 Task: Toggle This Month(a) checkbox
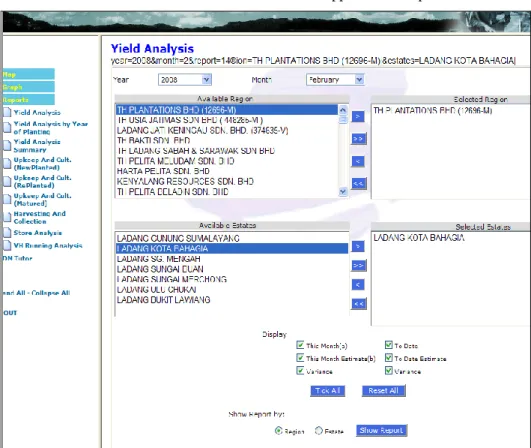pyautogui.click(x=300, y=345)
